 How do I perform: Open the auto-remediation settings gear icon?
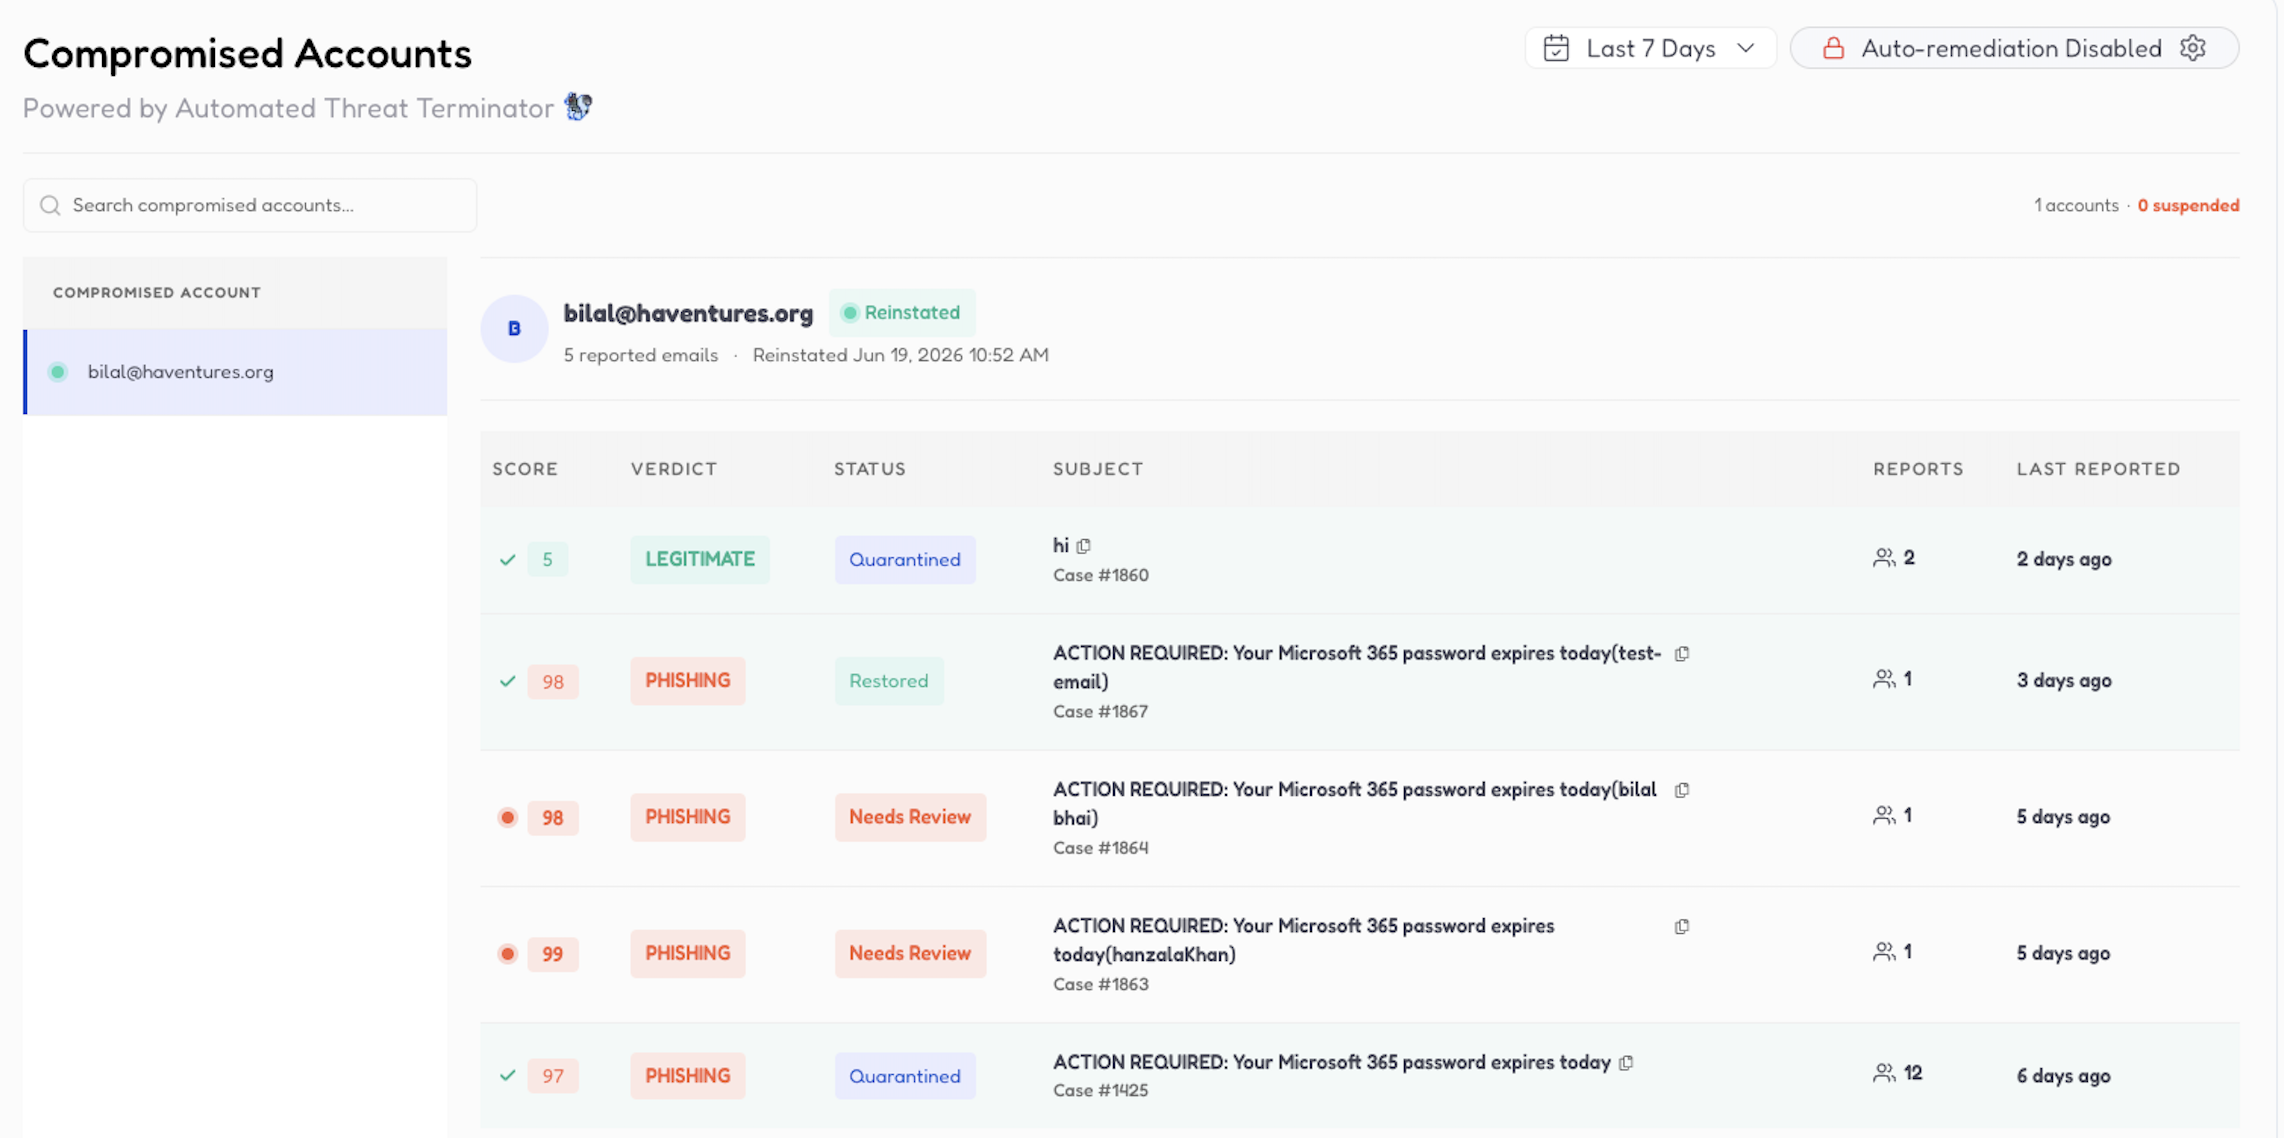click(2192, 48)
